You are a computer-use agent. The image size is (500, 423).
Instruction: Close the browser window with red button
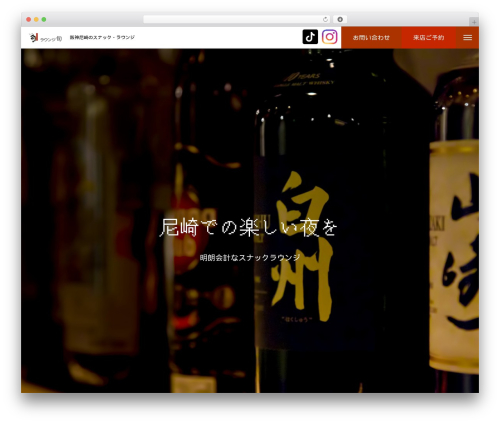(29, 19)
